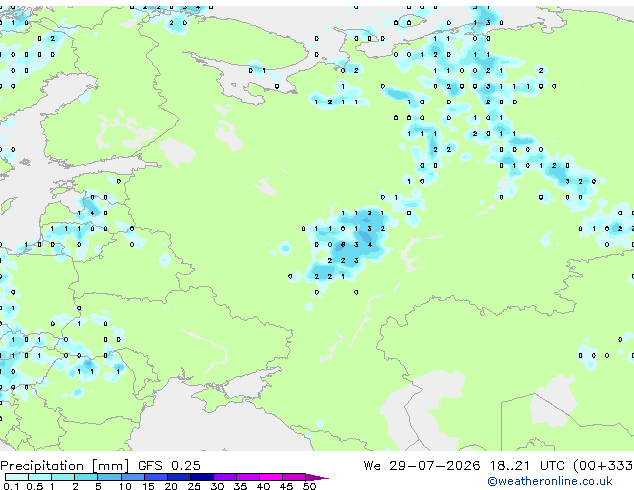Pick the 2 mm legend color swatch
Image resolution: width=634 pixels, height=490 pixels.
point(86,477)
